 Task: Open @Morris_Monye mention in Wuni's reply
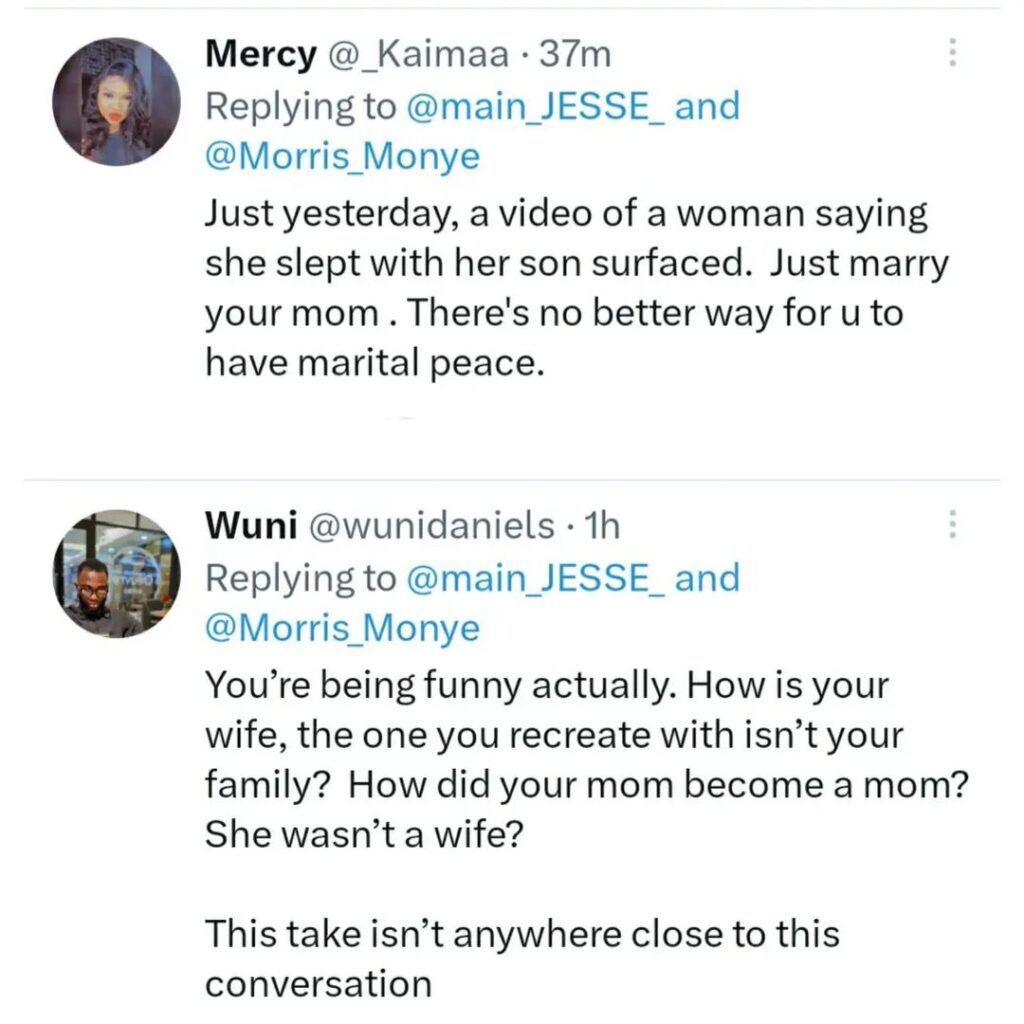(x=342, y=629)
